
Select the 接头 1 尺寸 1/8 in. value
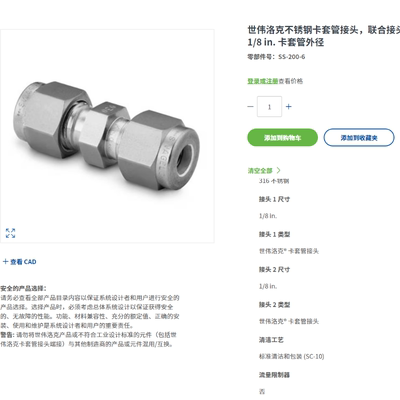(x=268, y=216)
